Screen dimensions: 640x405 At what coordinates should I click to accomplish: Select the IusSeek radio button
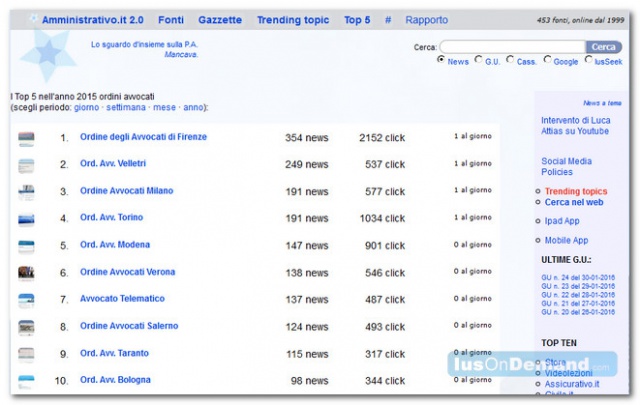point(588,60)
